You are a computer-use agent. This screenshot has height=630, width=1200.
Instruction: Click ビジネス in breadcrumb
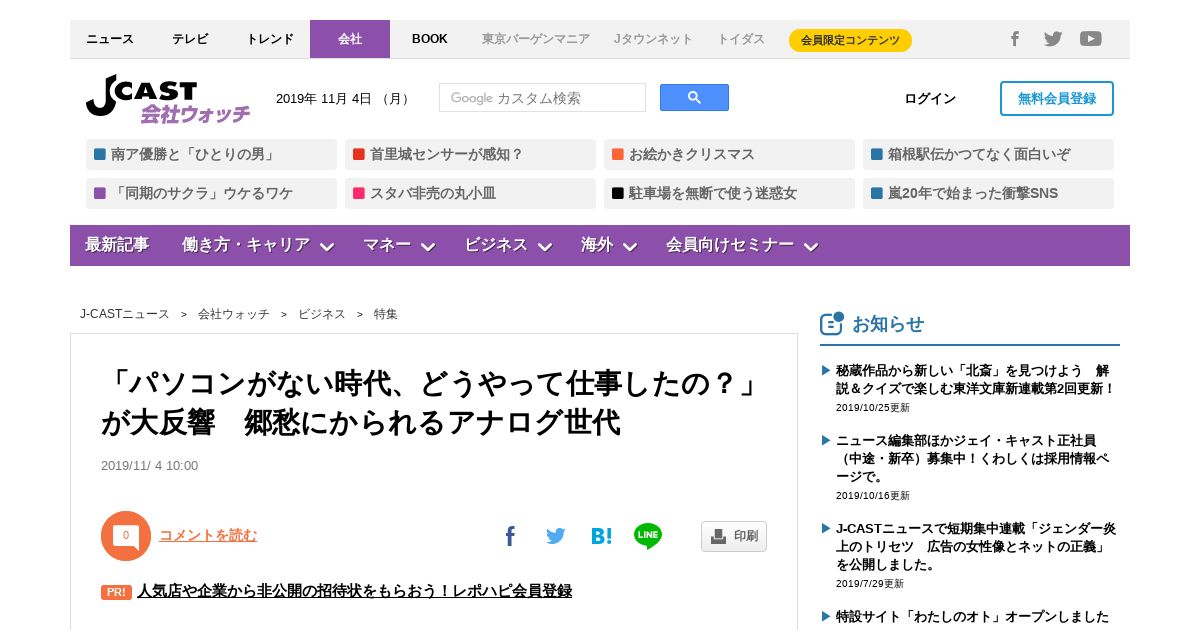[x=322, y=314]
